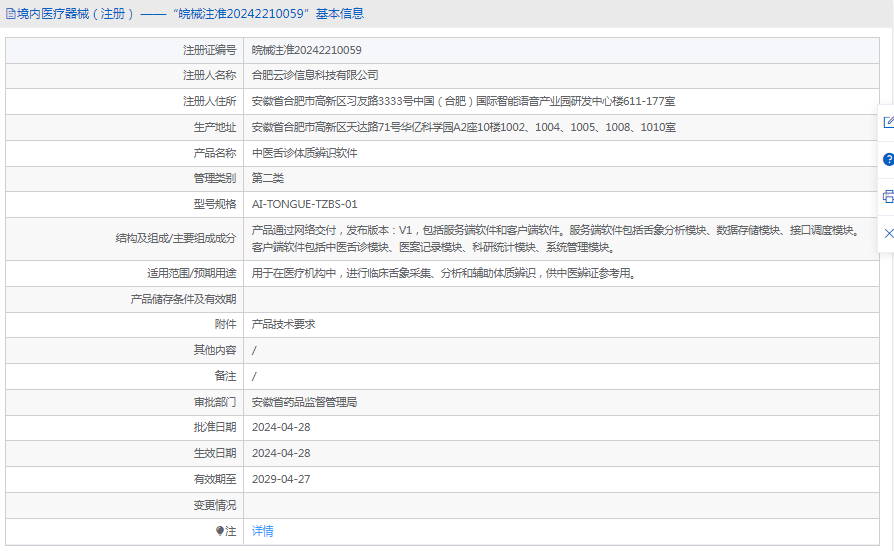This screenshot has width=894, height=551.
Task: Click the 注册人名称 label
Action: pyautogui.click(x=209, y=75)
